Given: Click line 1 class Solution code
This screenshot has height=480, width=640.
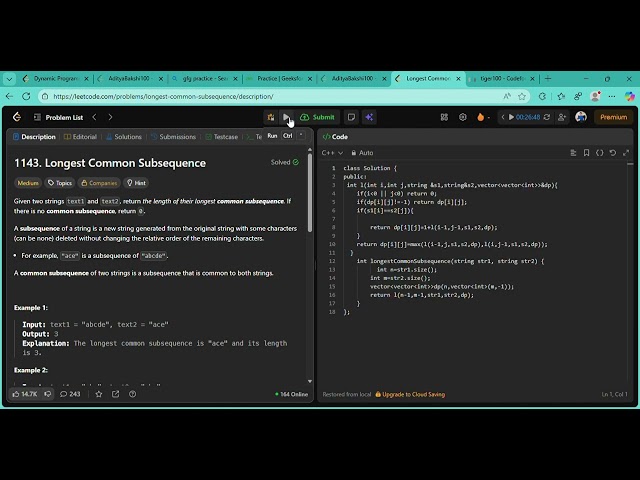Looking at the screenshot, I should [370, 168].
